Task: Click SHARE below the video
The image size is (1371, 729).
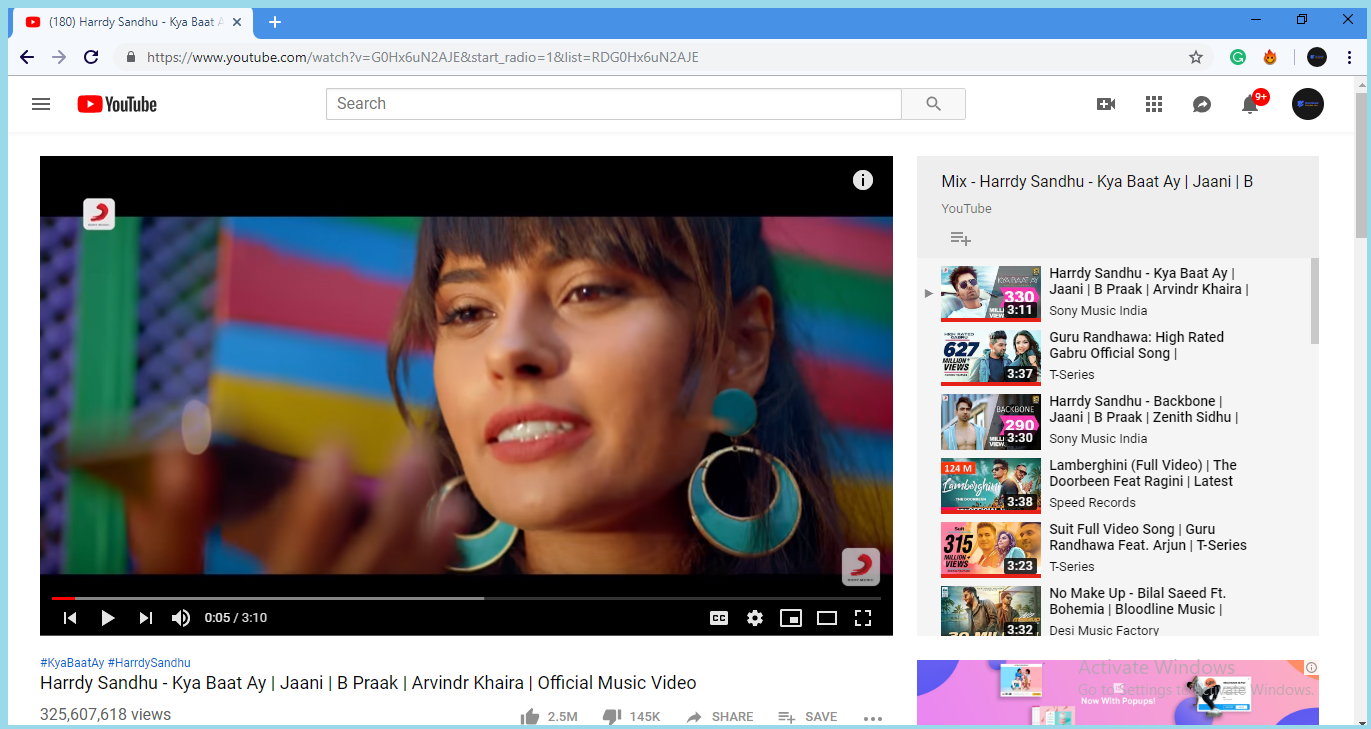Action: (x=731, y=716)
